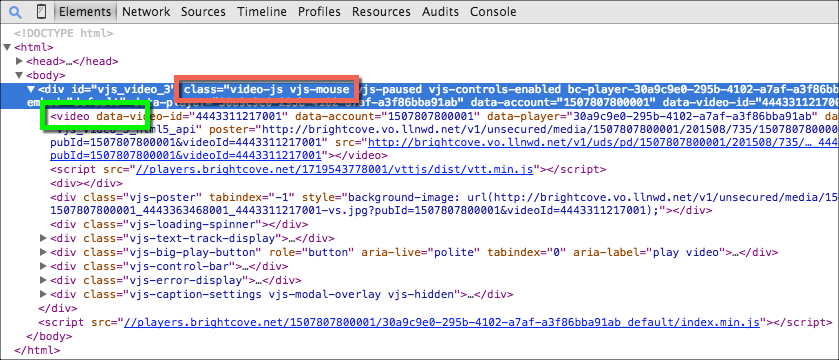This screenshot has width=839, height=360.
Task: Expand the vjs-control-bar div
Action: coord(44,266)
